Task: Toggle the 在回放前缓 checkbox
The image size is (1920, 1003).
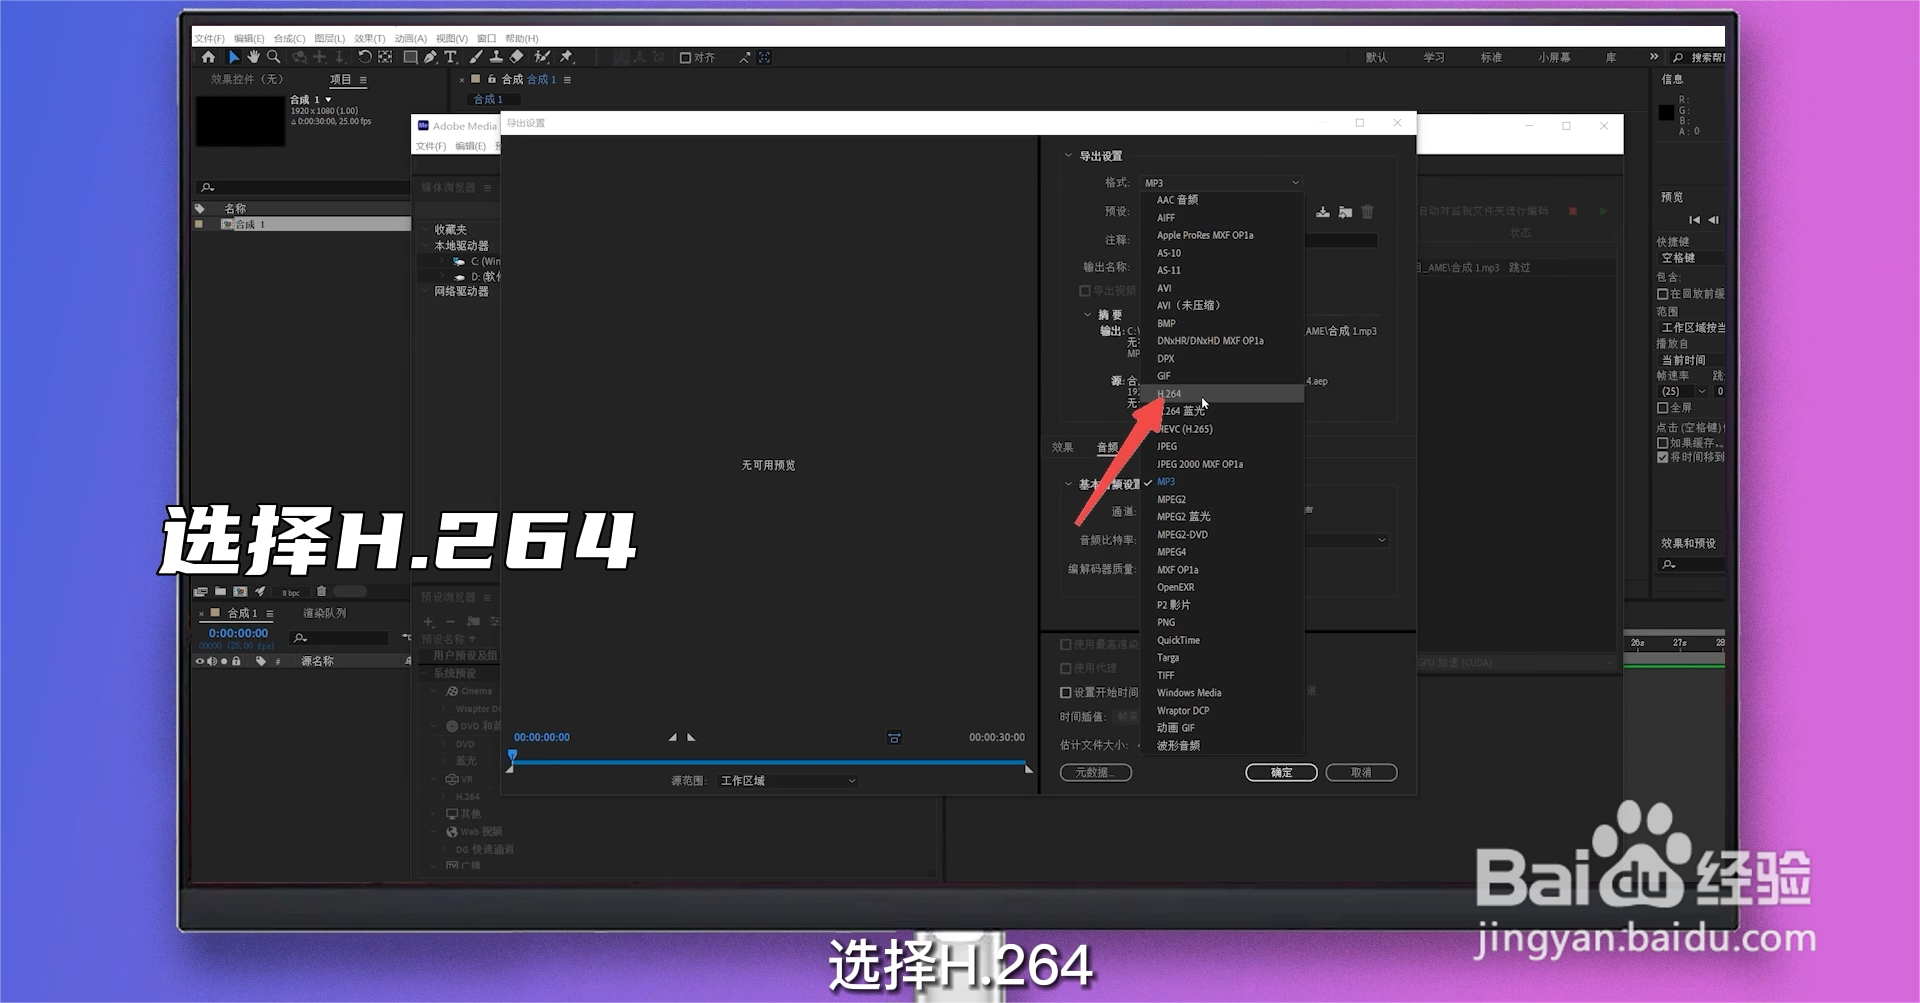Action: 1663,294
